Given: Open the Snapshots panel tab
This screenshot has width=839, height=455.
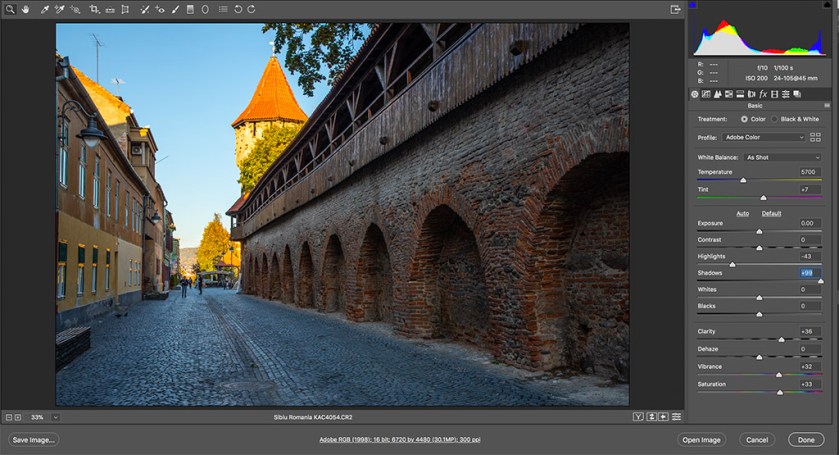Looking at the screenshot, I should (797, 94).
